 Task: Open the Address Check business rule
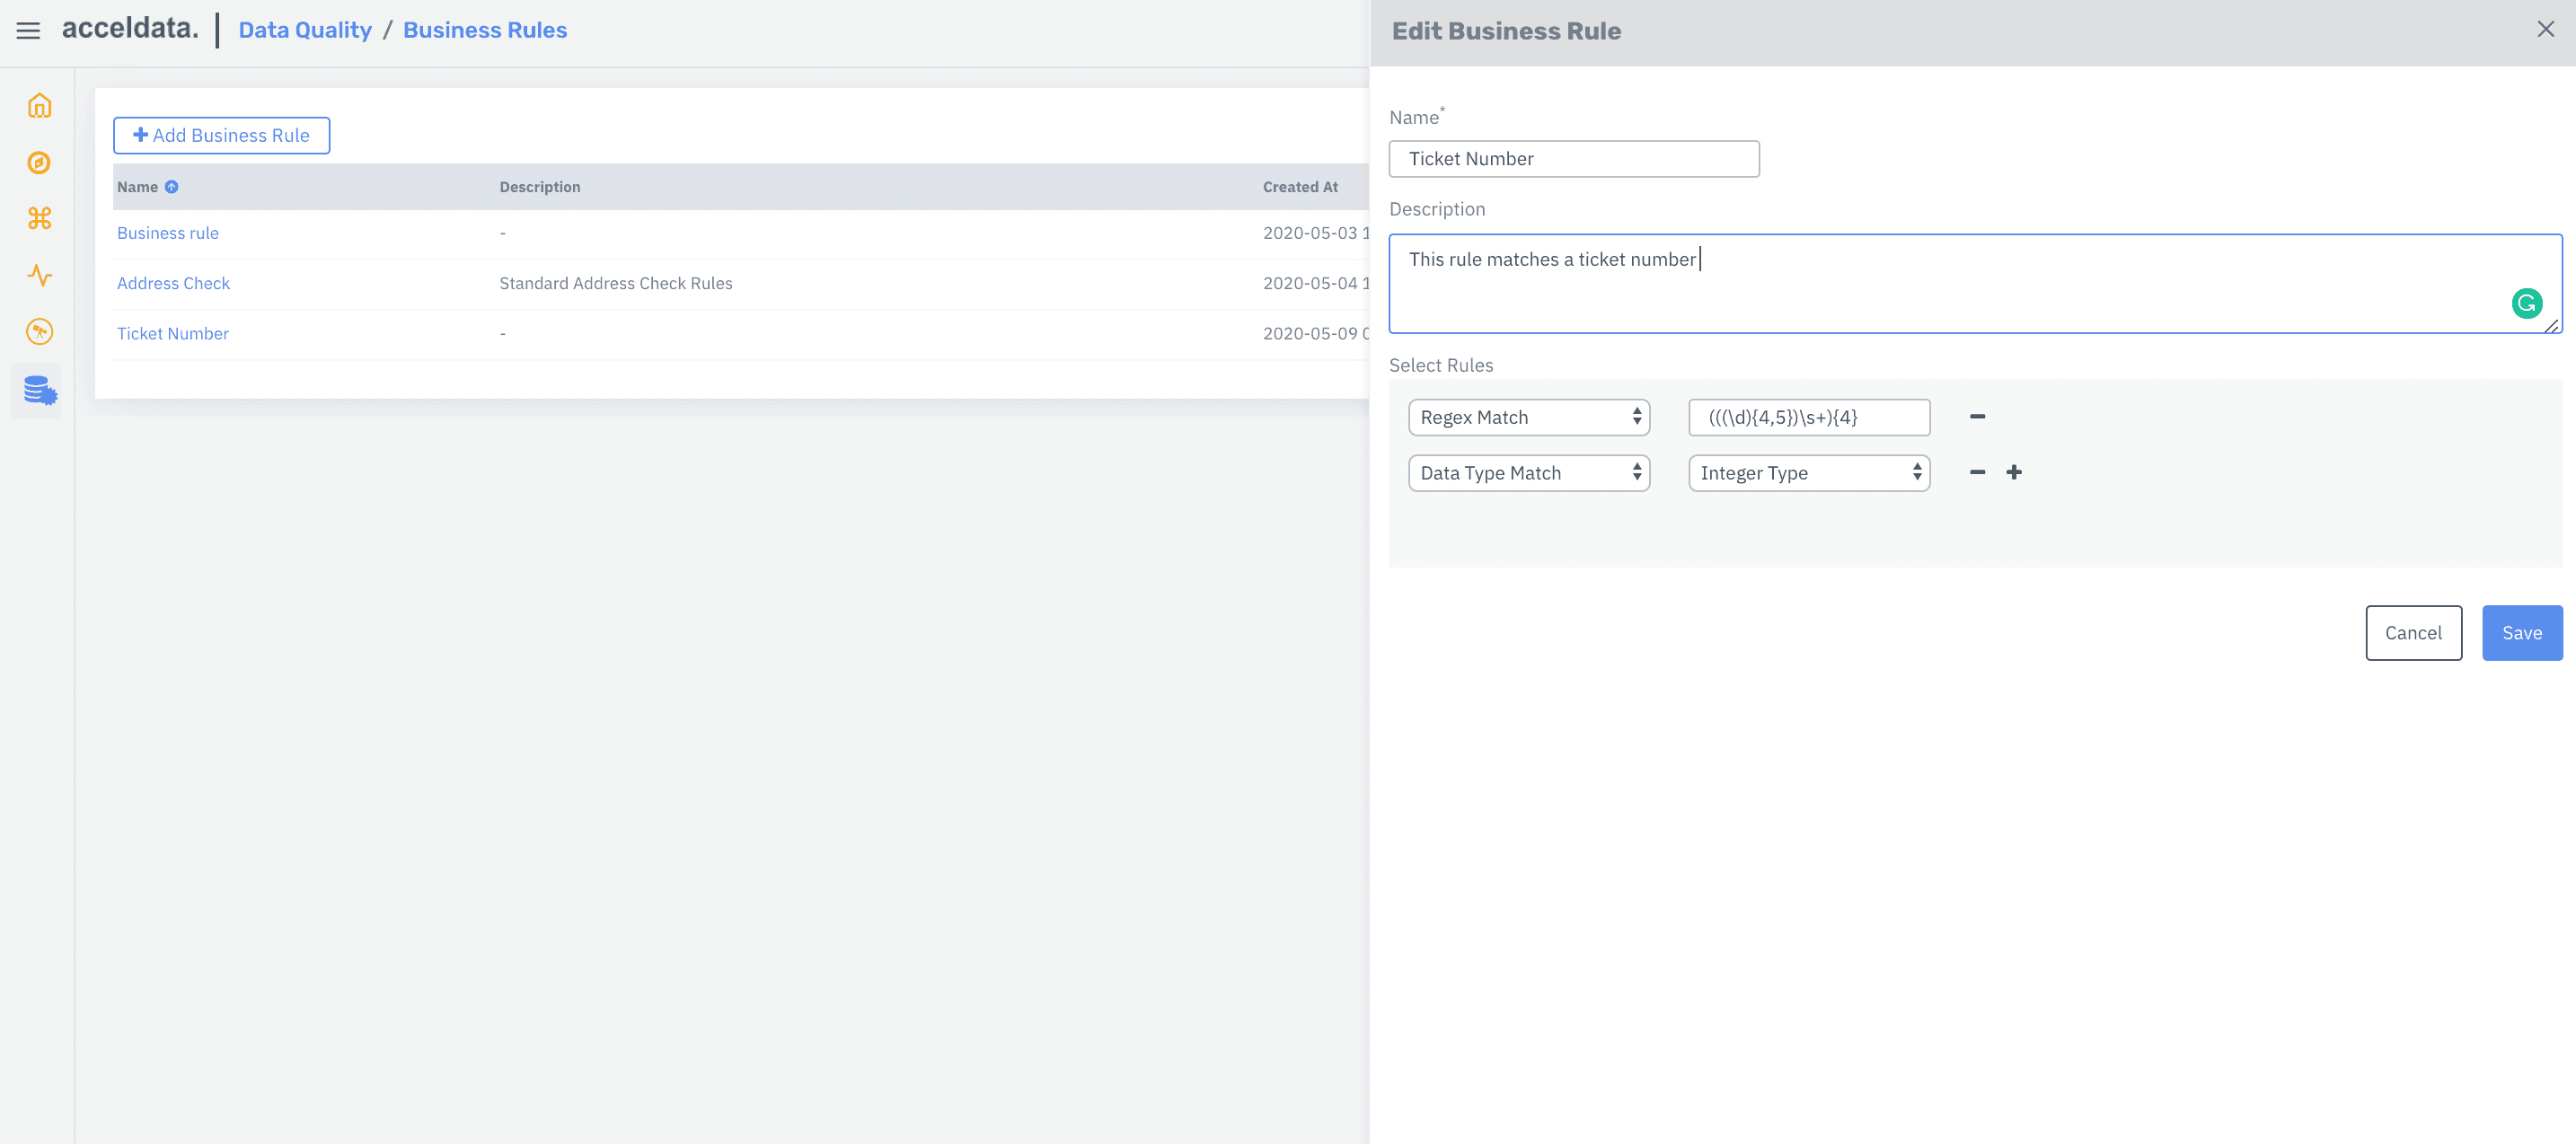coord(173,283)
